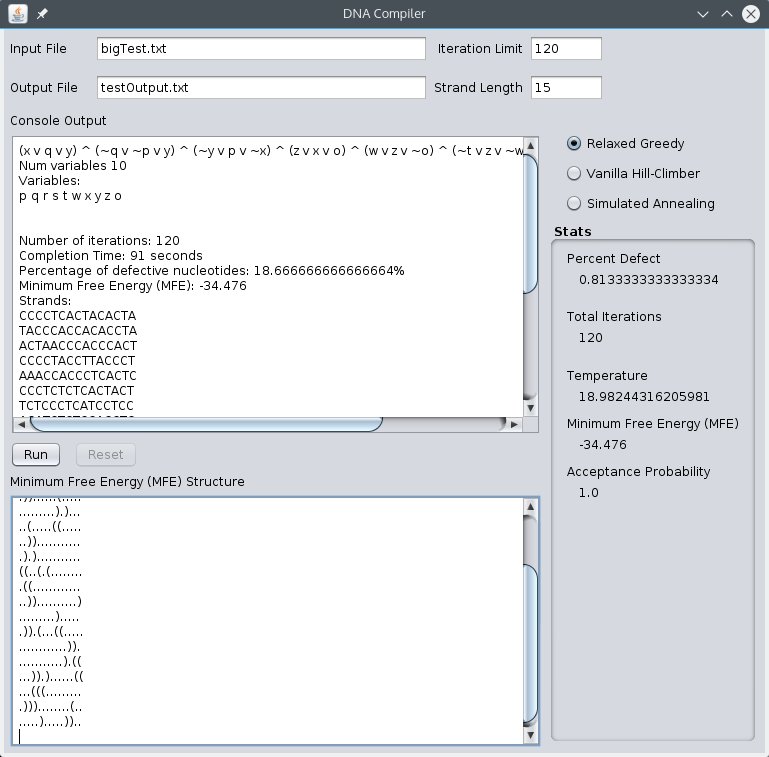Click strand TACCCACCACACCTA in console
This screenshot has height=757, width=769.
point(78,331)
